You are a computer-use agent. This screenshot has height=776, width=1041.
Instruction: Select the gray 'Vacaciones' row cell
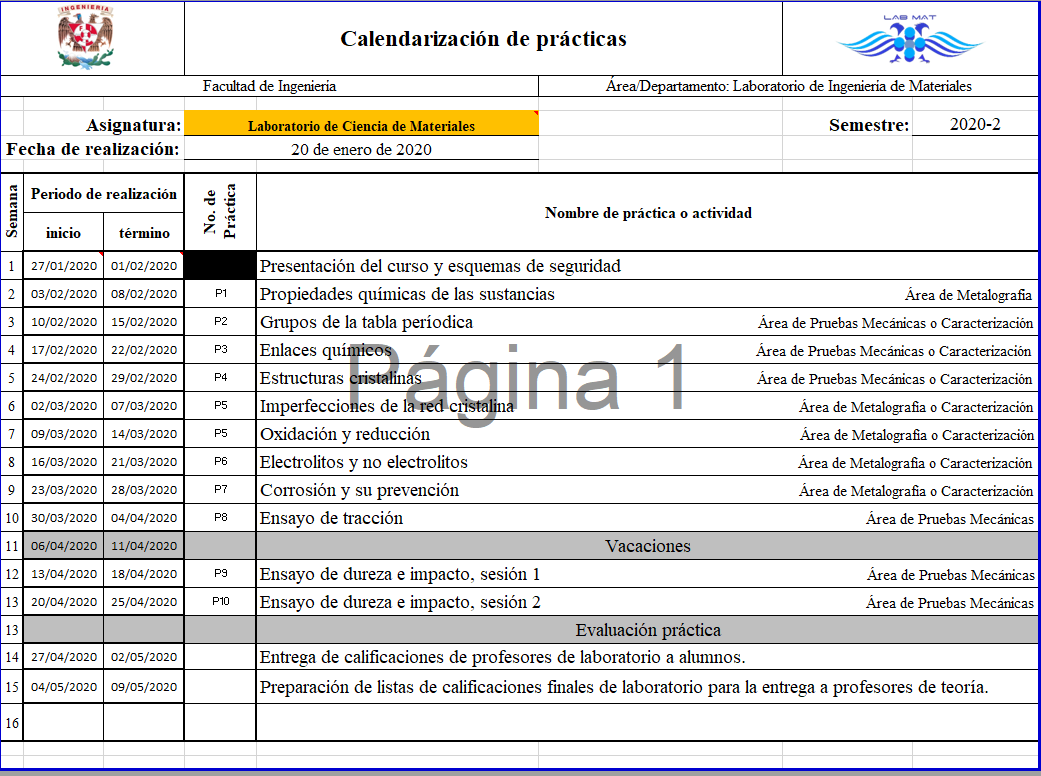[x=647, y=546]
